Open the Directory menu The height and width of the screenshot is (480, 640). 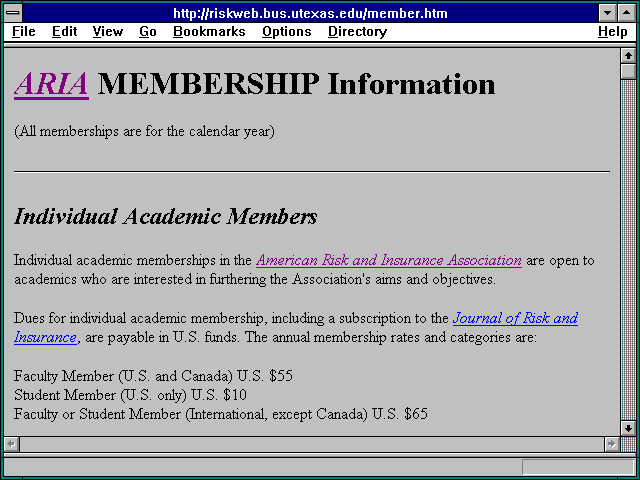[x=358, y=31]
